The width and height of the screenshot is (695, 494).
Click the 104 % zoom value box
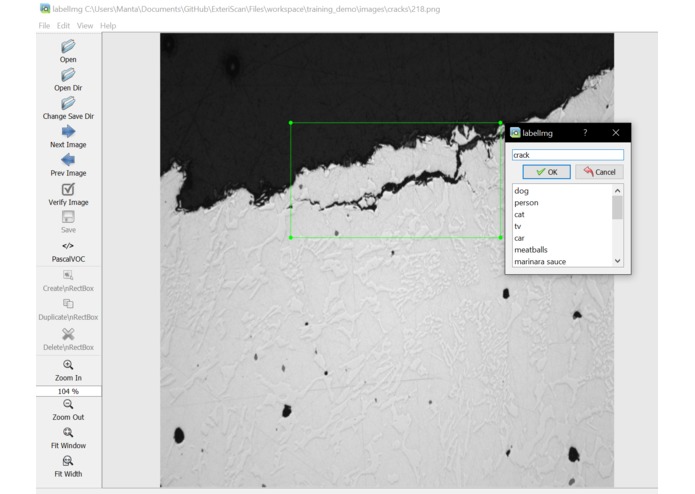68,391
